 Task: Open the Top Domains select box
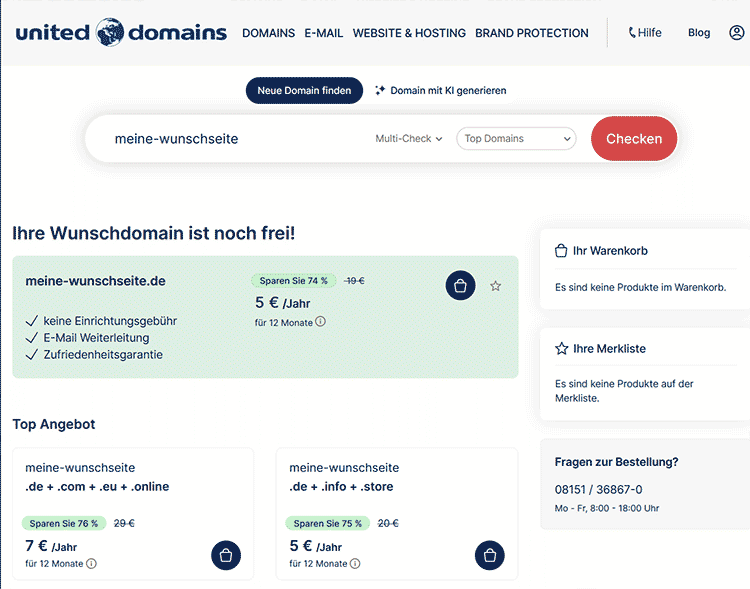(516, 138)
